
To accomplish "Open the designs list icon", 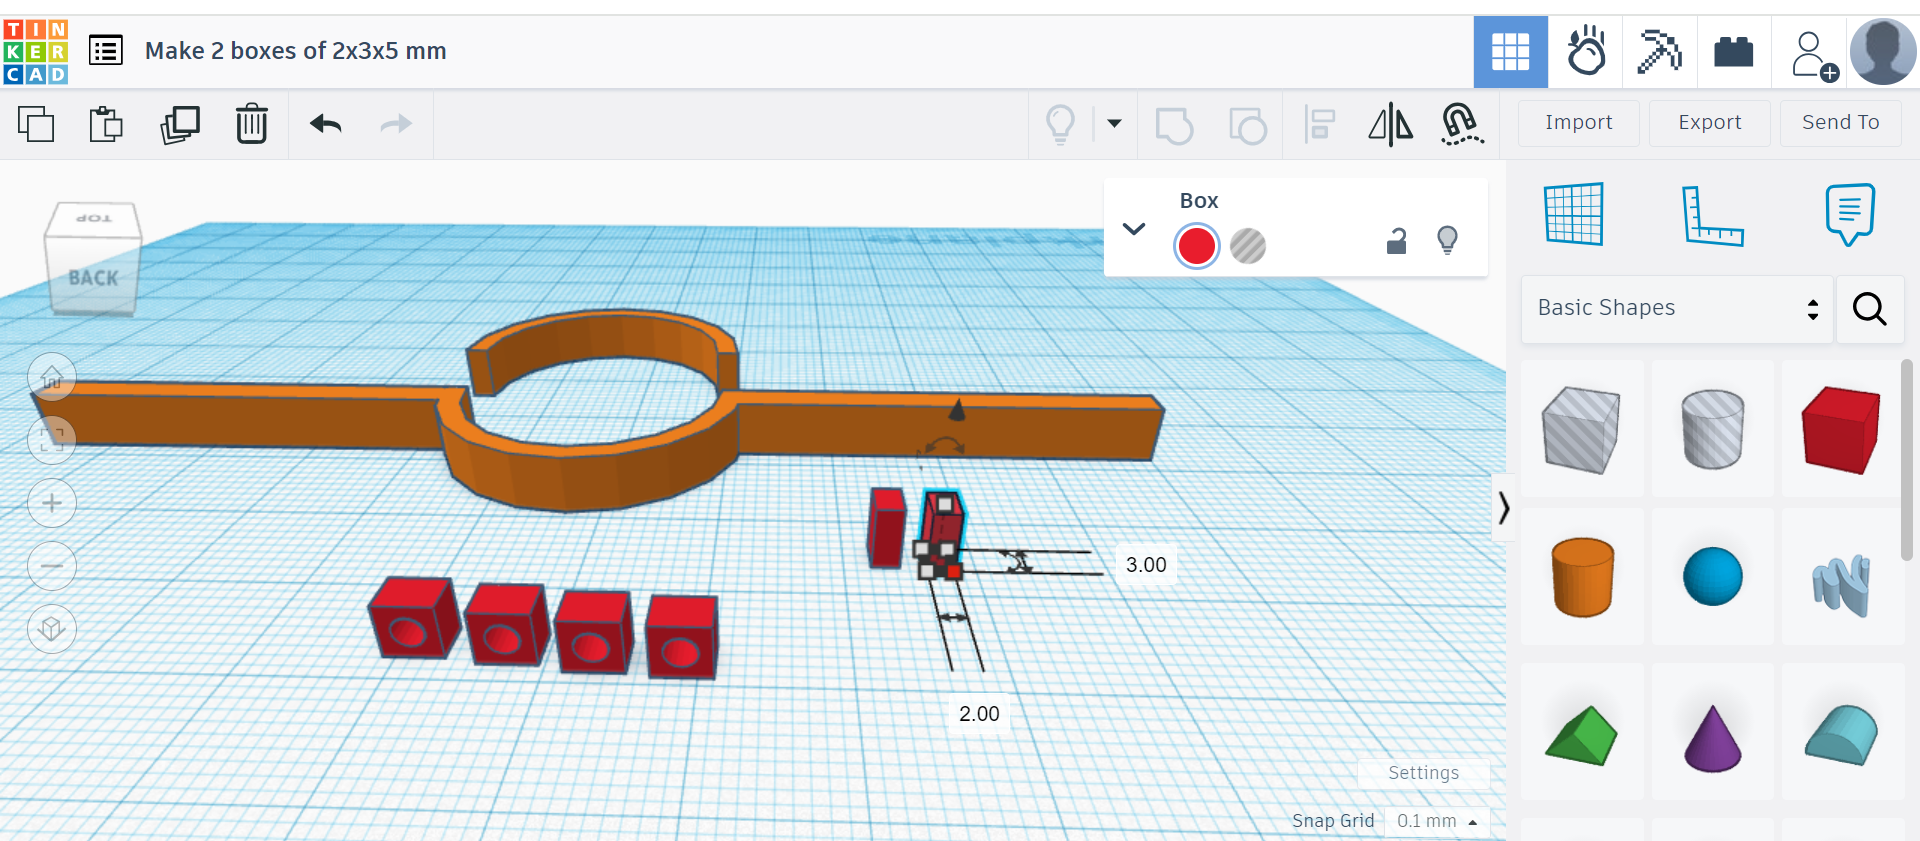I will click(106, 50).
